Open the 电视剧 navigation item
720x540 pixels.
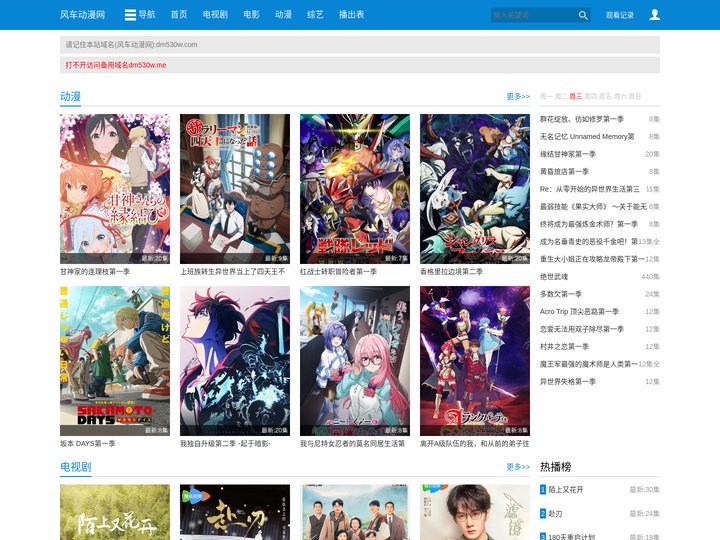[215, 15]
